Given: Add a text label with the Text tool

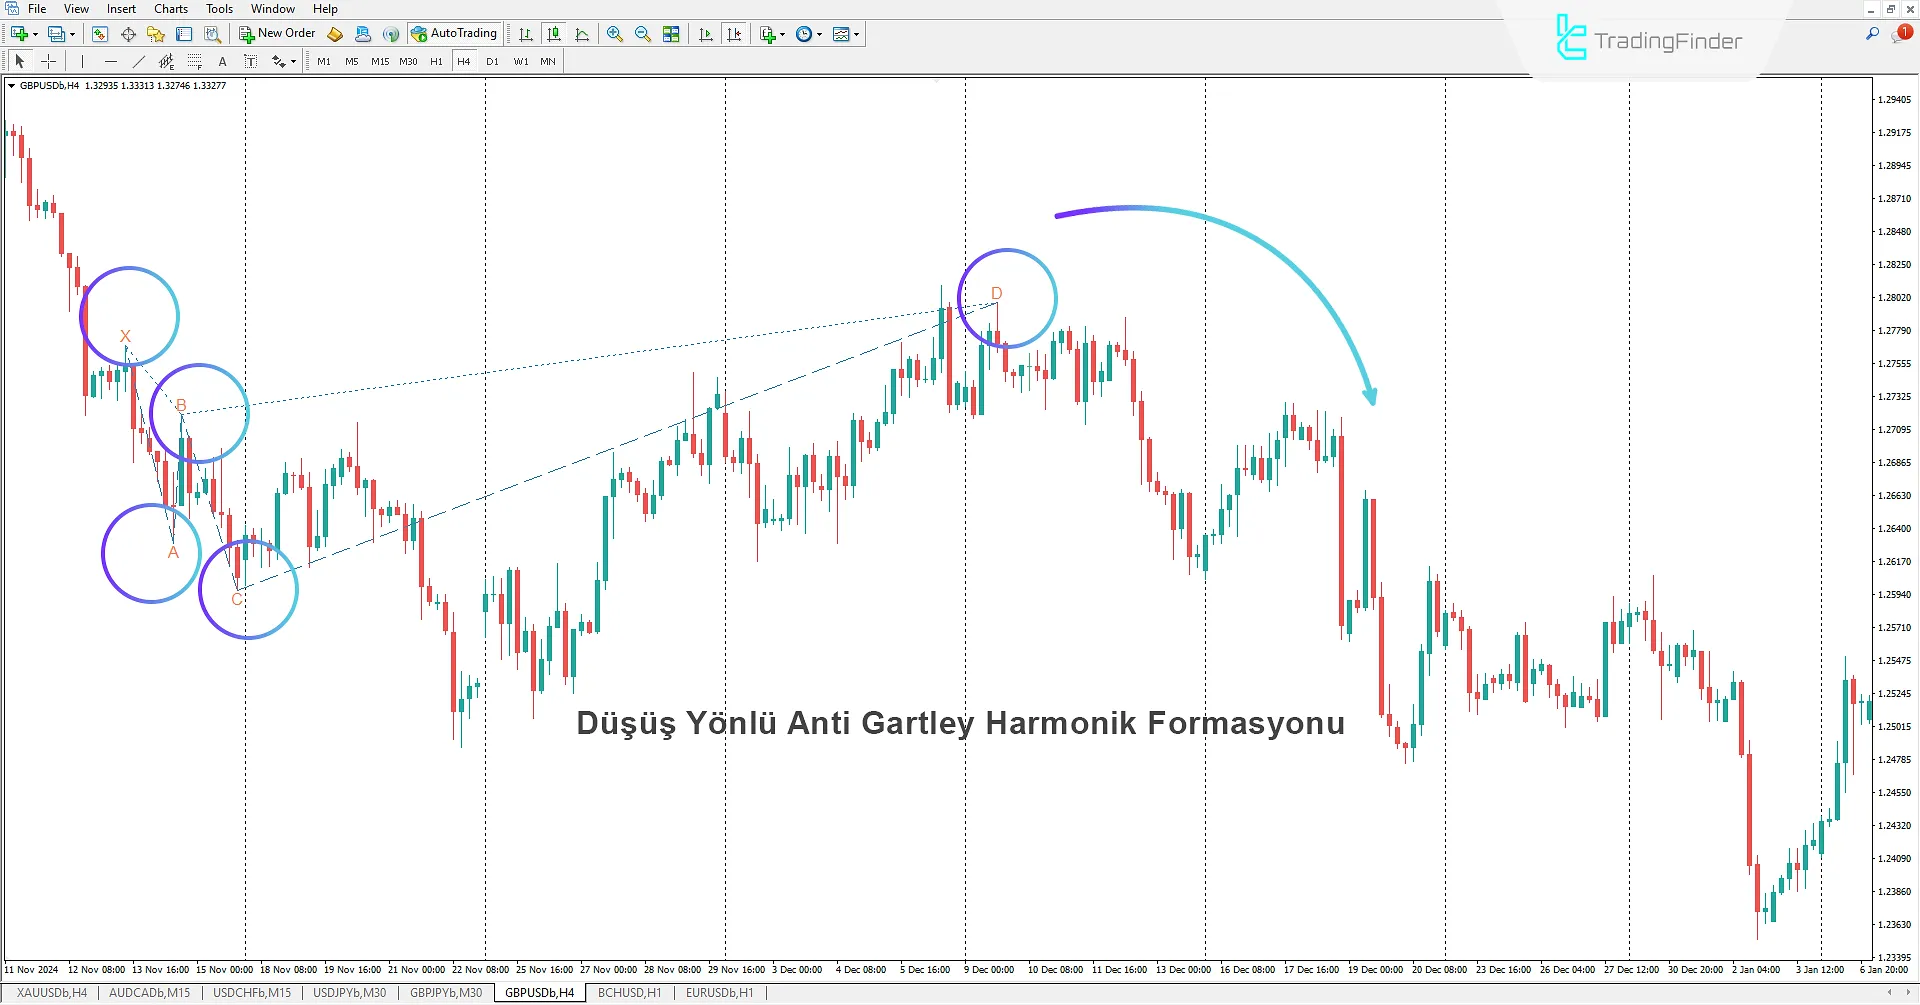Looking at the screenshot, I should (222, 61).
